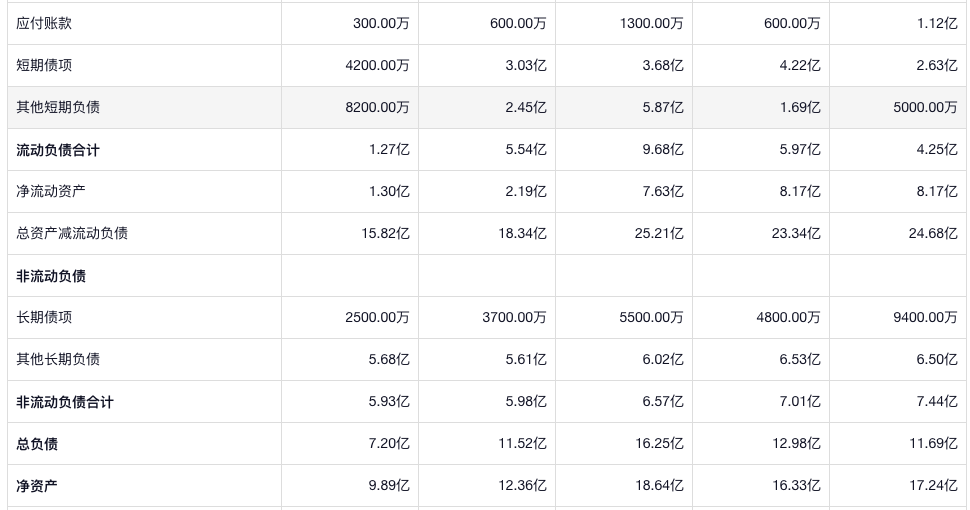Select the 非流动负债合计 row header

pyautogui.click(x=65, y=402)
